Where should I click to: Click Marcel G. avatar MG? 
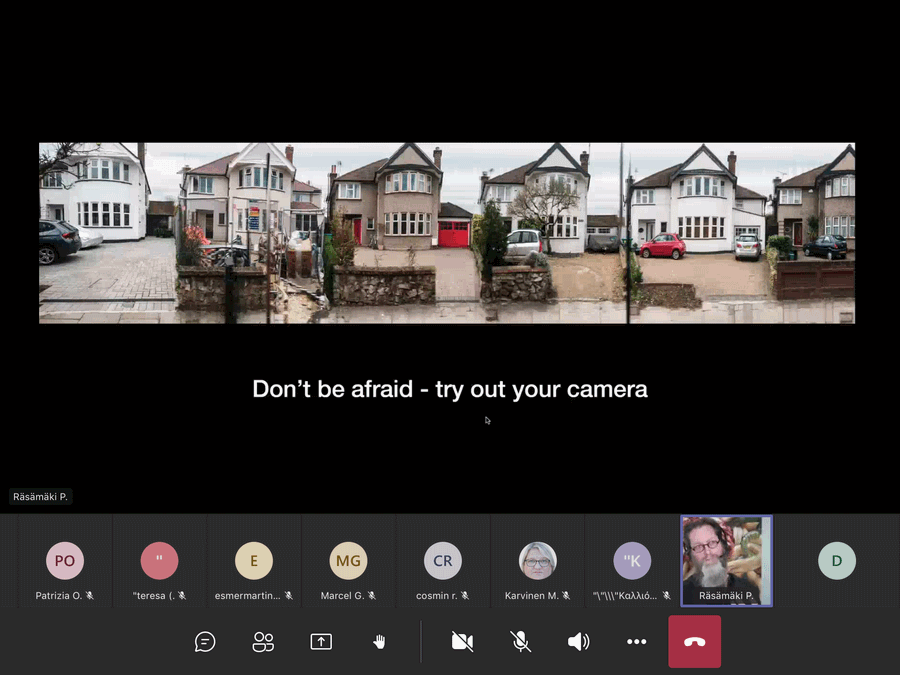tap(348, 561)
